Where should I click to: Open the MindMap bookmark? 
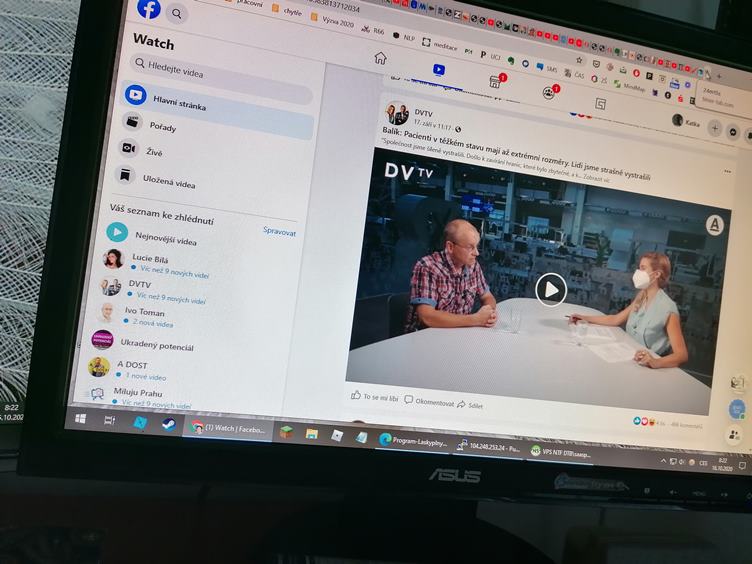[x=629, y=86]
